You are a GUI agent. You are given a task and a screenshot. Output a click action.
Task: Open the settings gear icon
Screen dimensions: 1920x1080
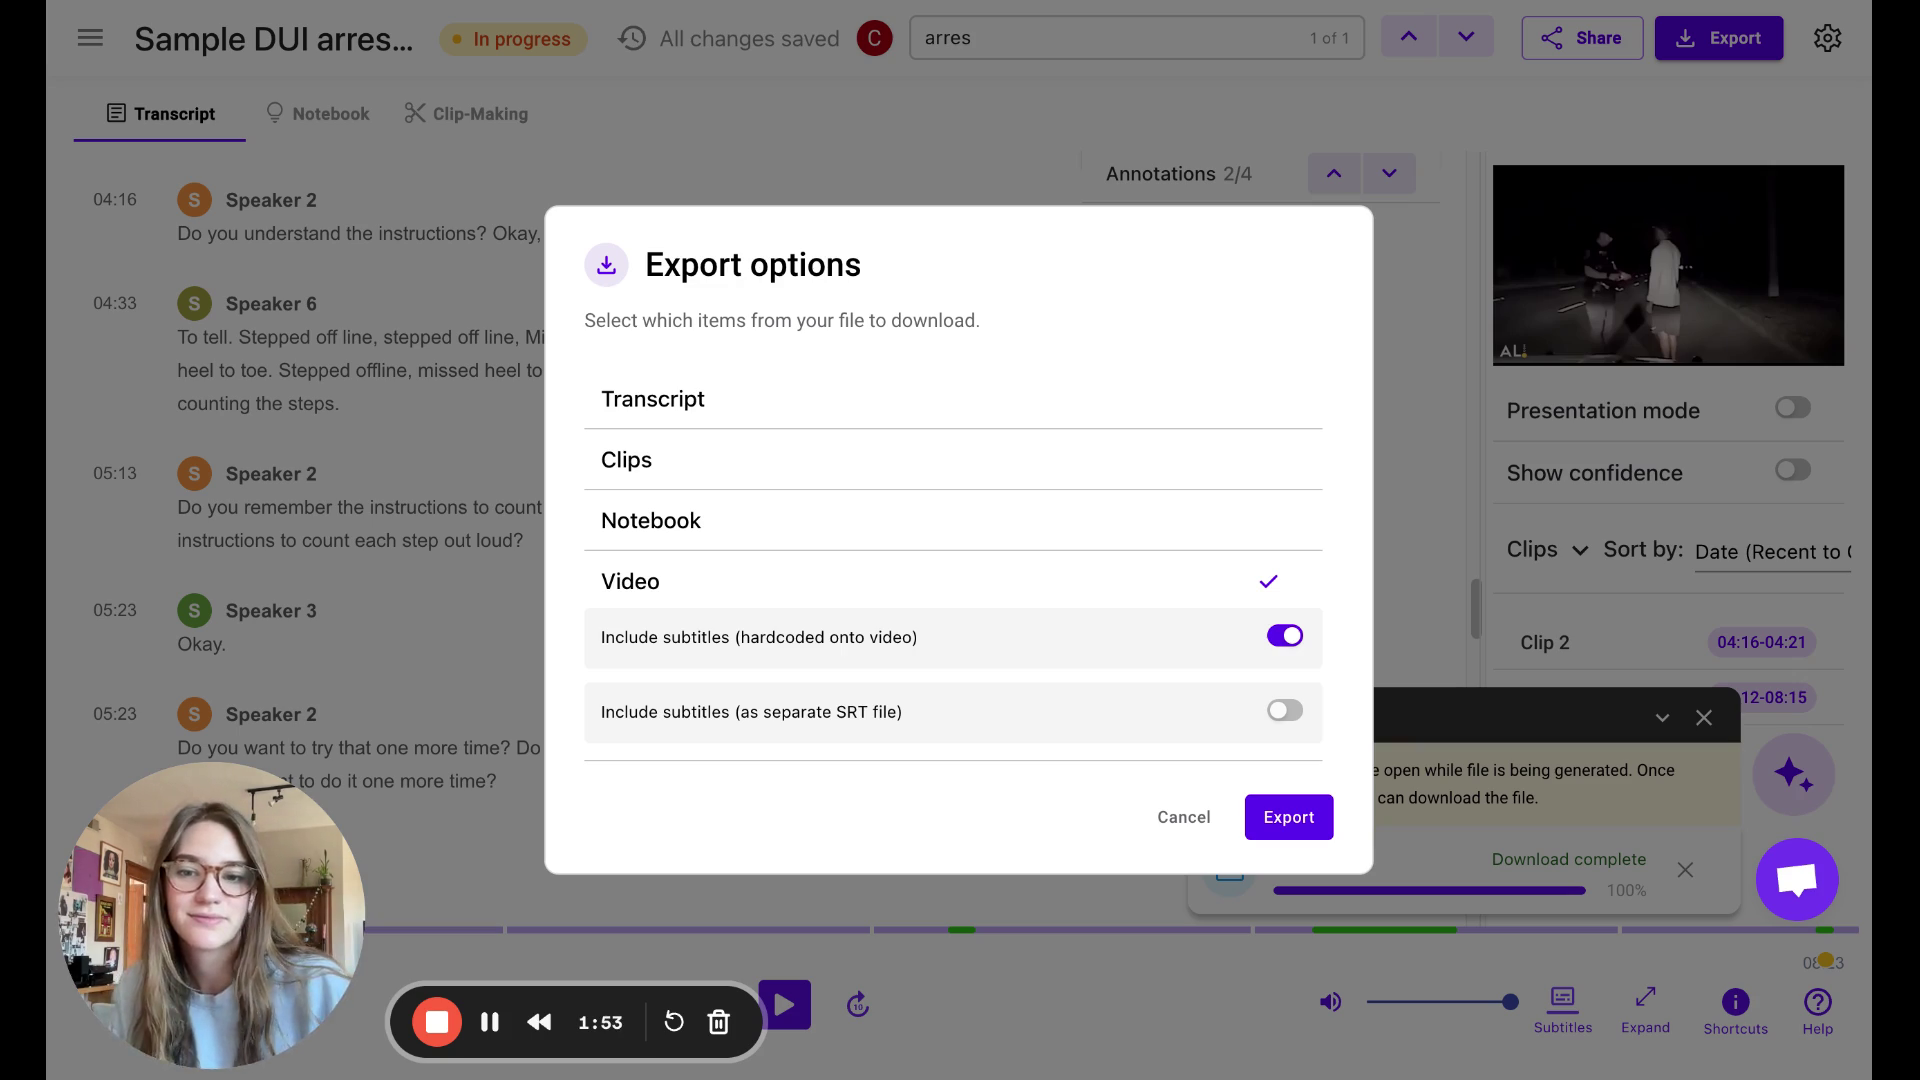tap(1827, 38)
